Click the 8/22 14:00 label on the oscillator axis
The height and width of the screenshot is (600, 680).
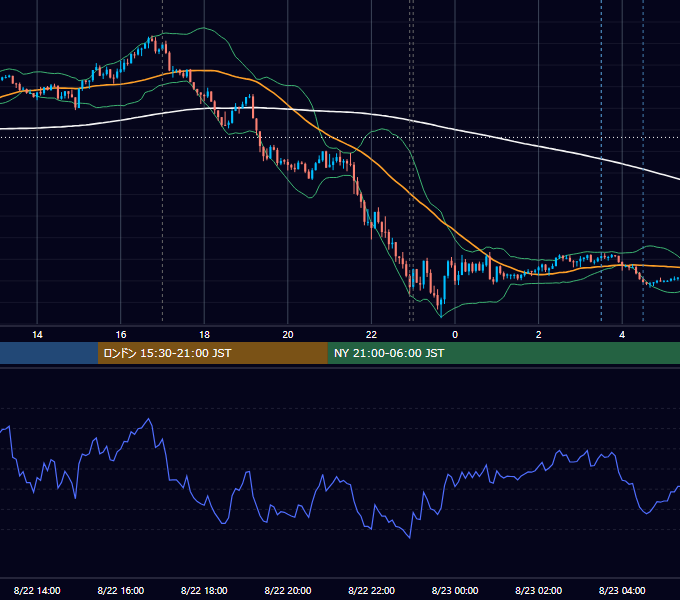37,590
